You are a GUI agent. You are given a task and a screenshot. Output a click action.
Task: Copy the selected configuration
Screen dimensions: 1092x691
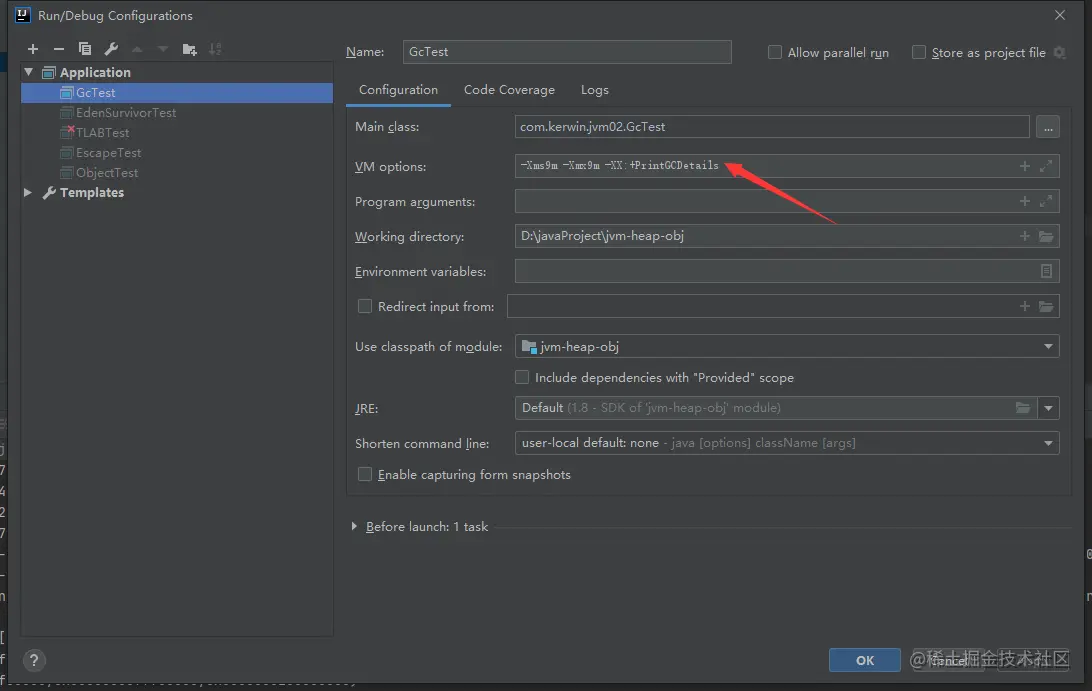[85, 49]
